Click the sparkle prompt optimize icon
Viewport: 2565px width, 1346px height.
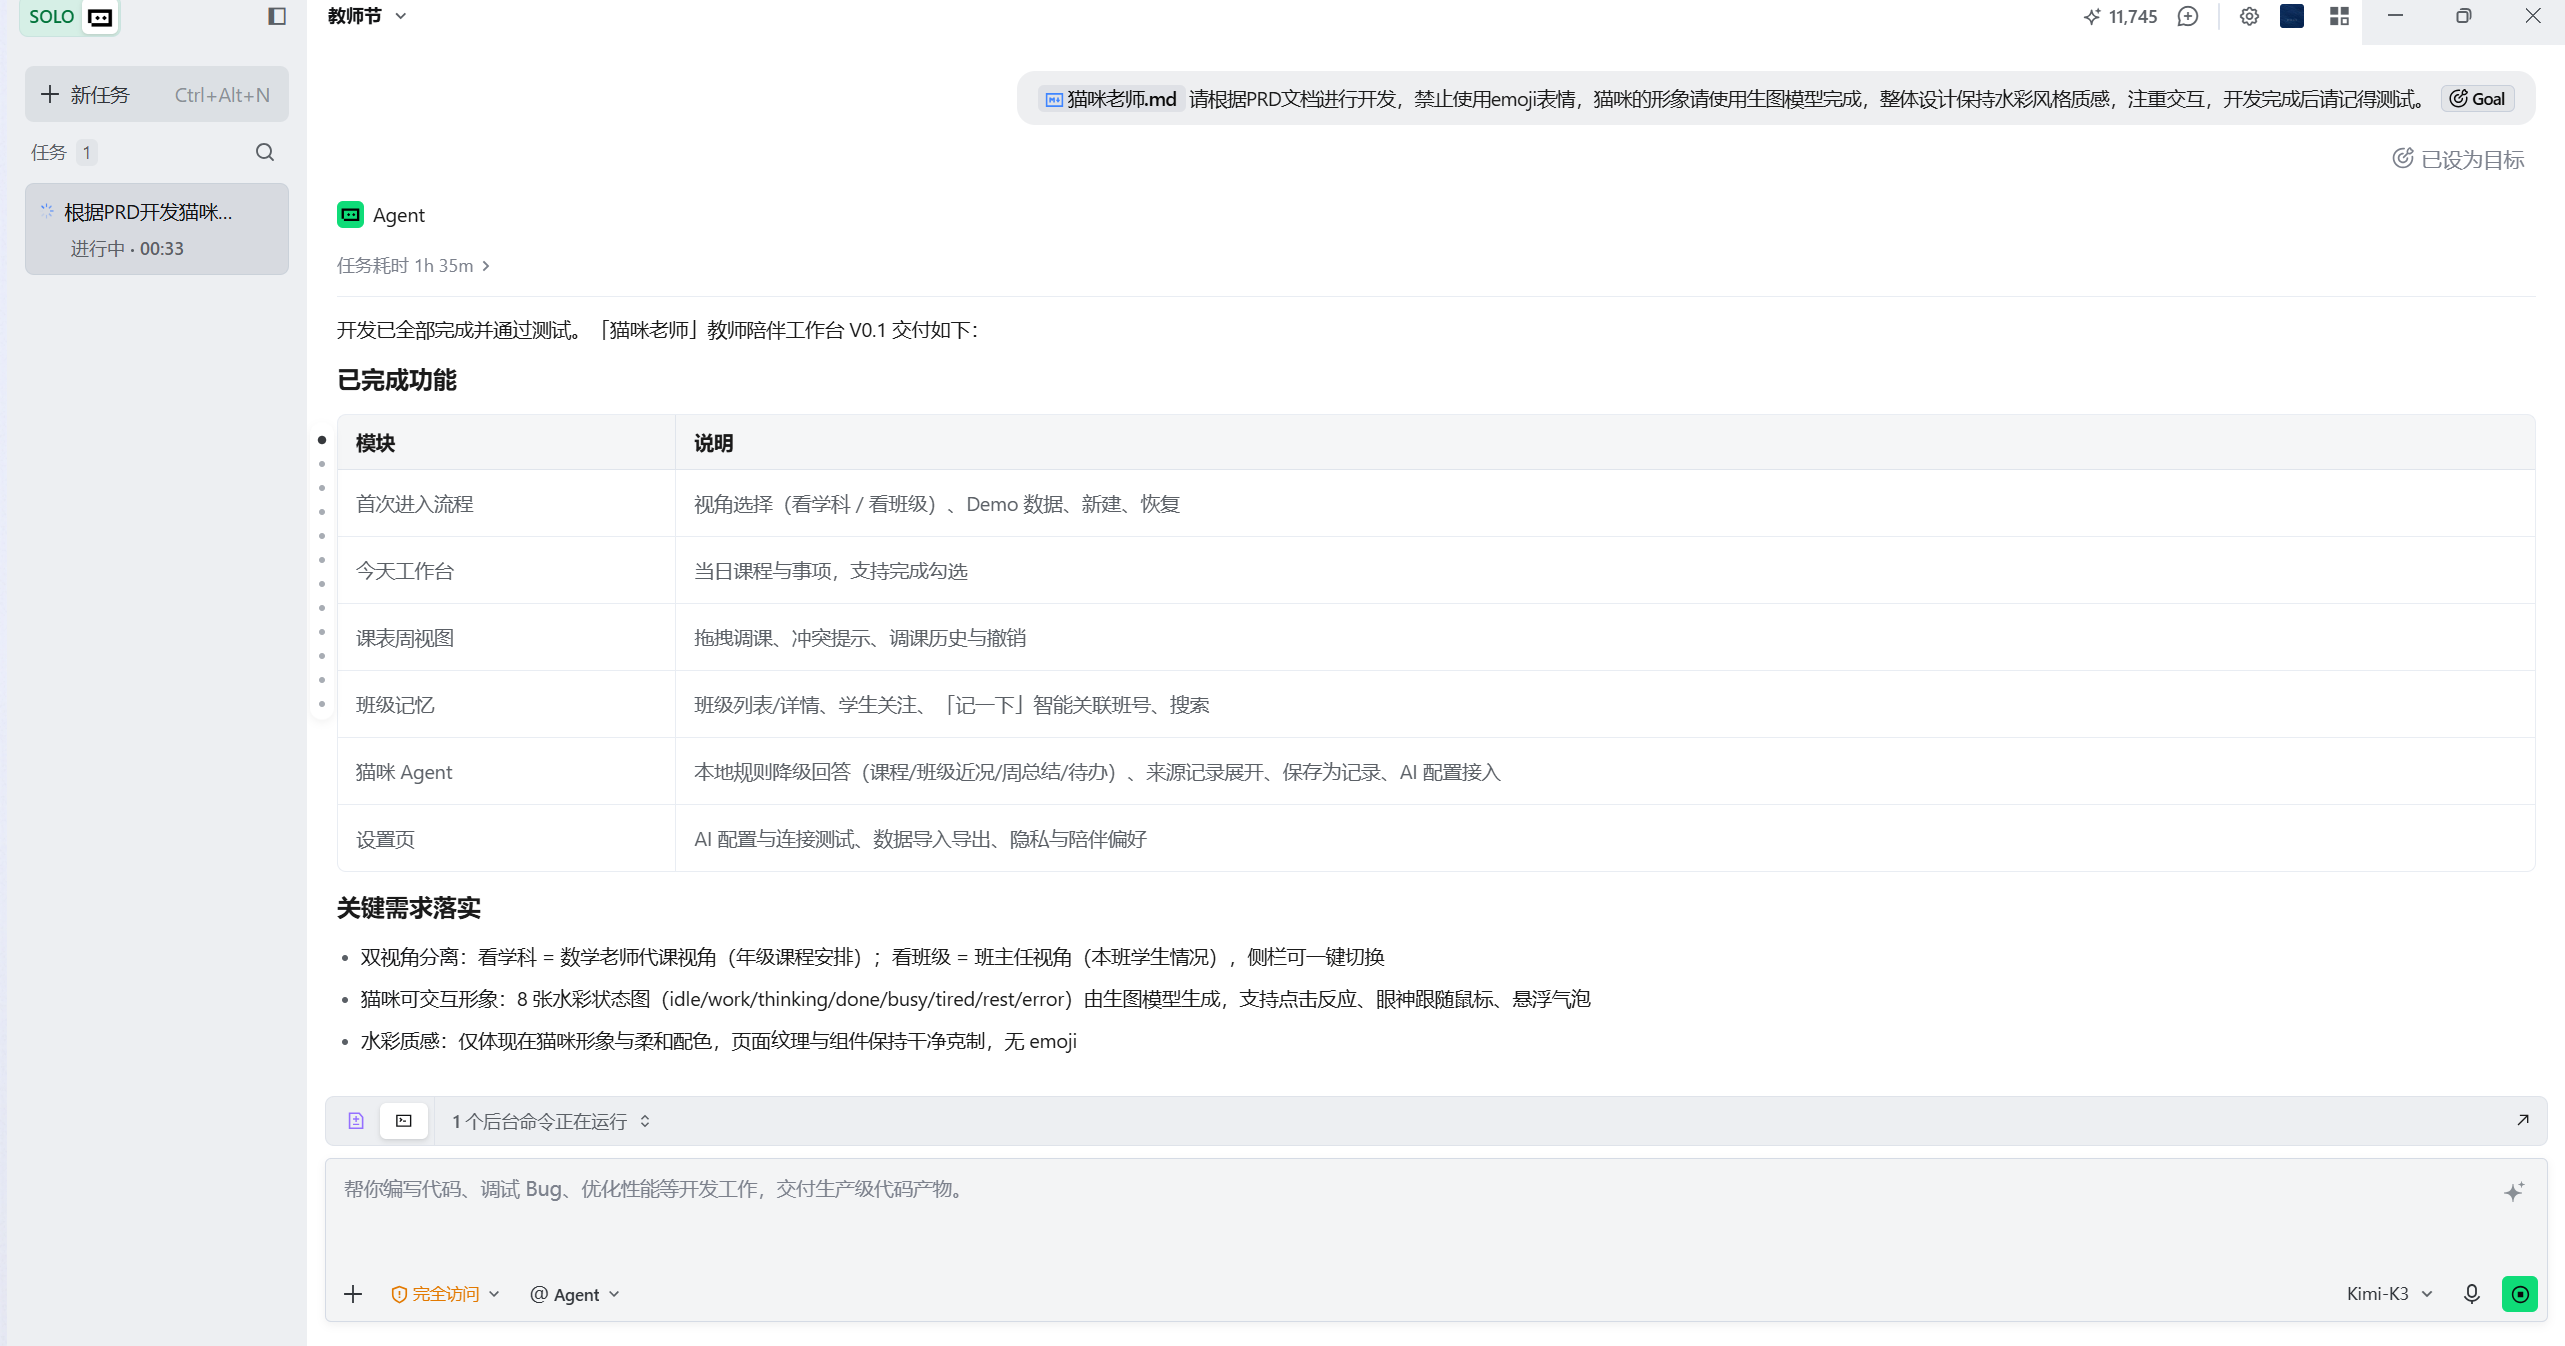pyautogui.click(x=2514, y=1191)
